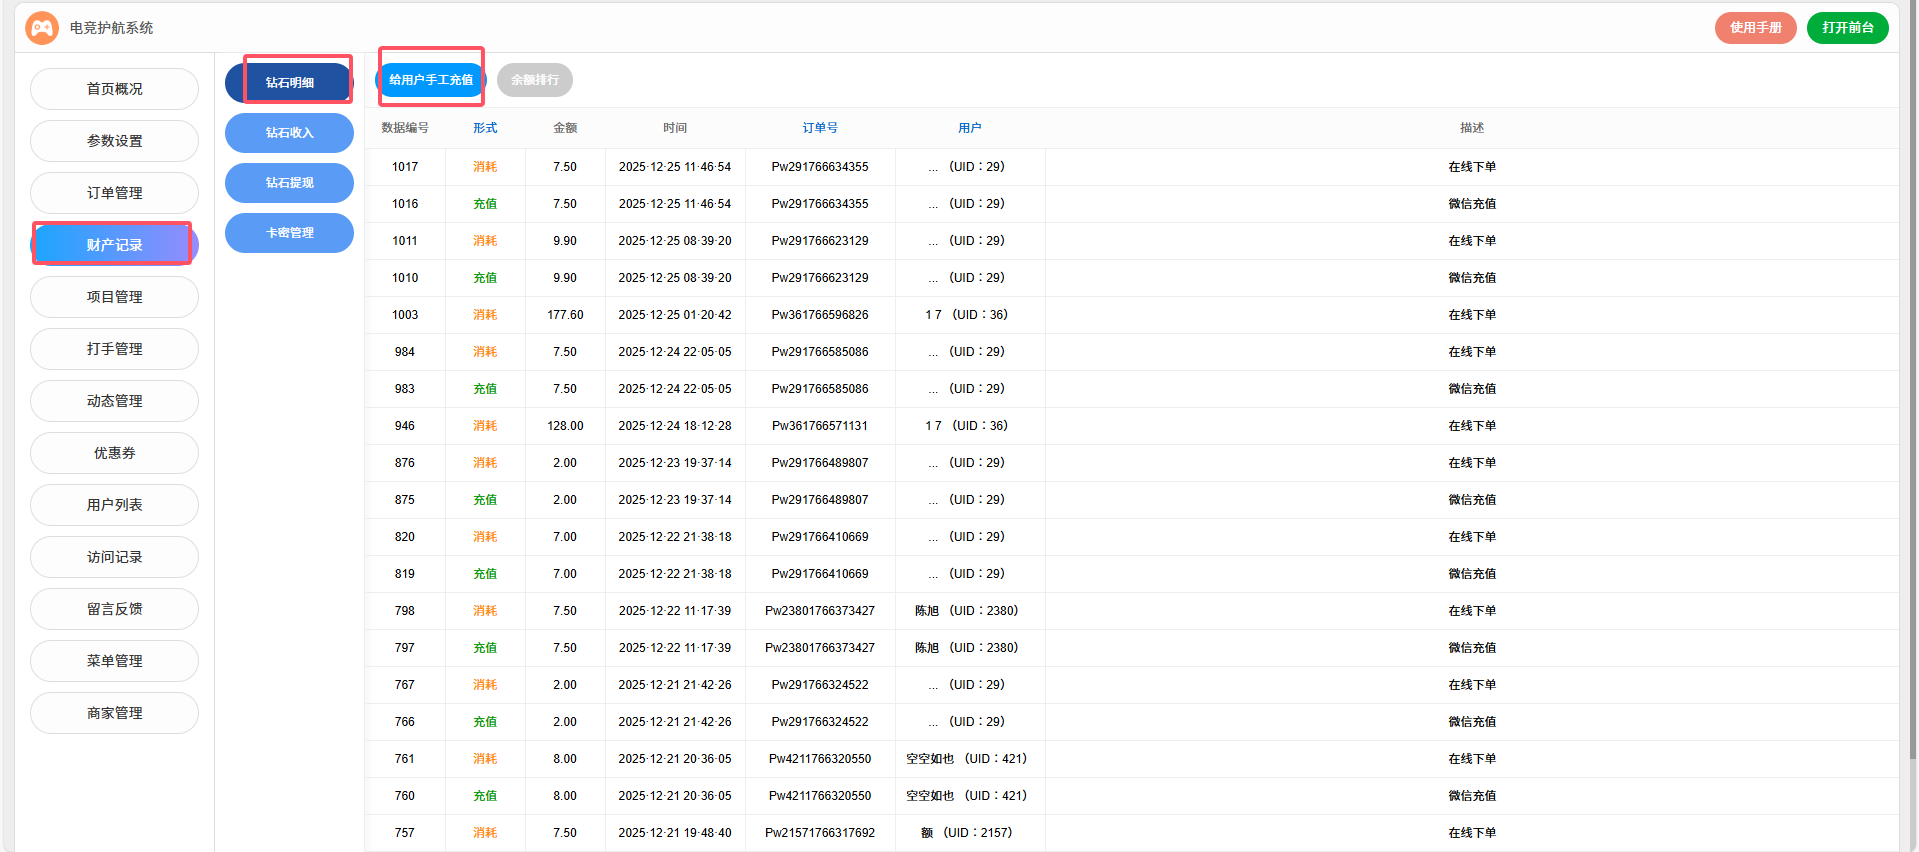Open 订单管理 in the sidebar
Image resolution: width=1919 pixels, height=852 pixels.
click(114, 193)
